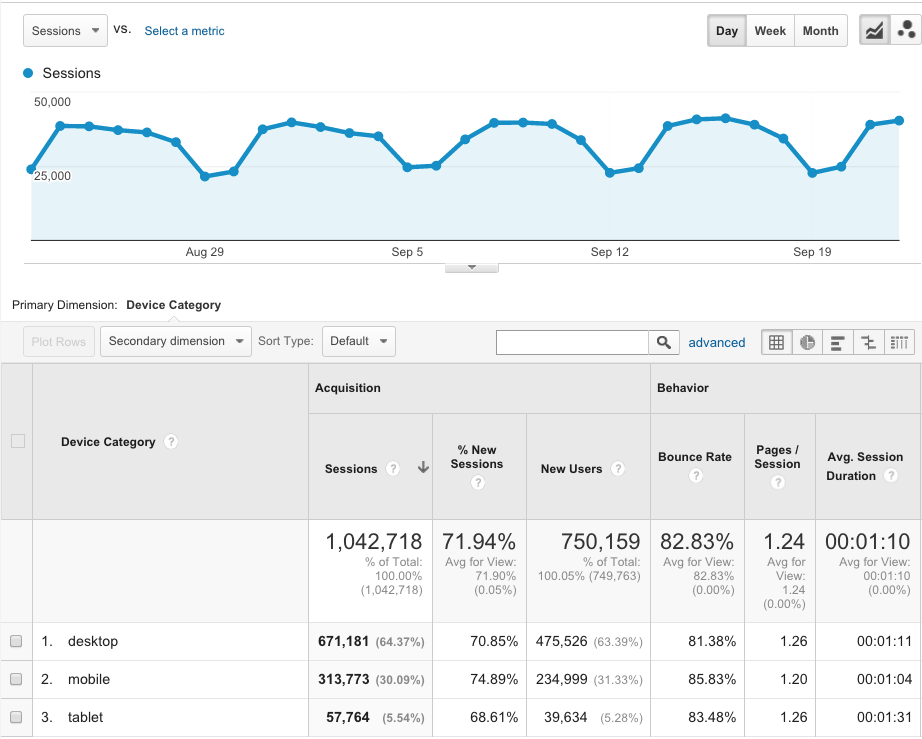The height and width of the screenshot is (739, 922).
Task: Switch the chart to Week granularity
Action: [x=770, y=30]
